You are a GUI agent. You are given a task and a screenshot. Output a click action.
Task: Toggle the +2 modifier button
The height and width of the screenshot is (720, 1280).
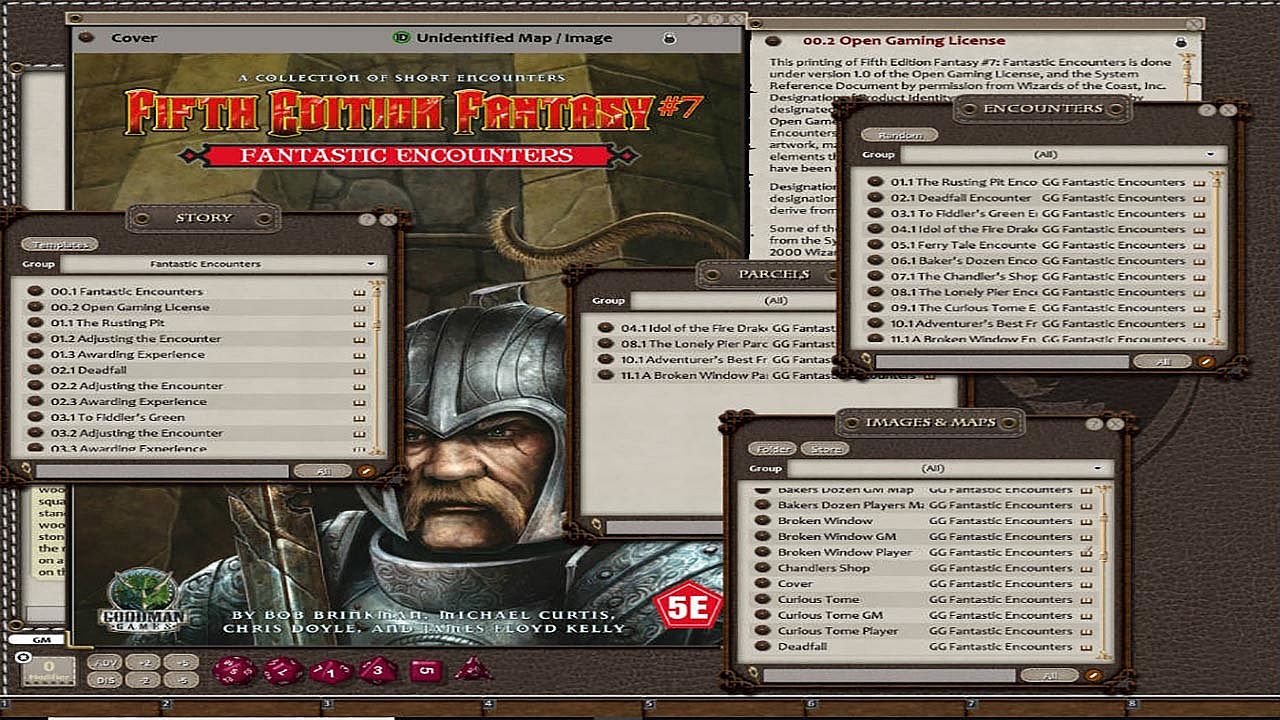point(143,662)
